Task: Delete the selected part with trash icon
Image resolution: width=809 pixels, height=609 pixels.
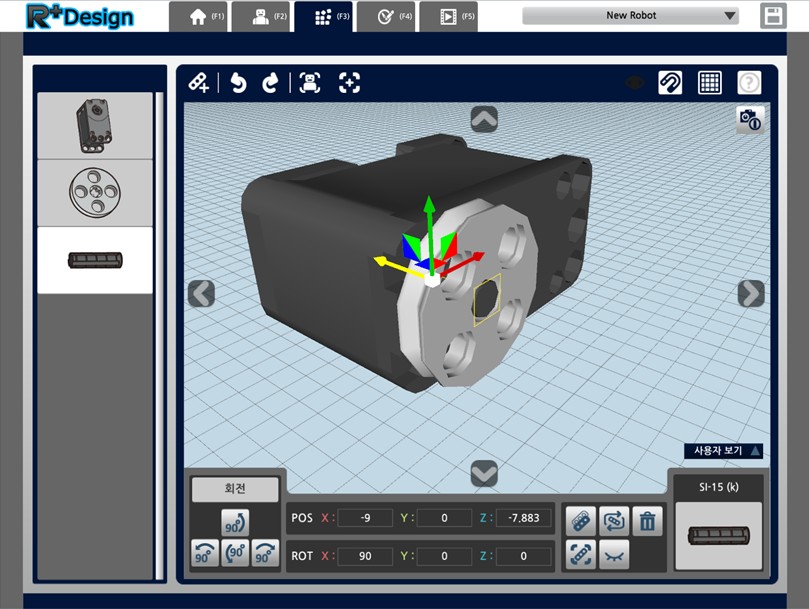Action: point(648,520)
